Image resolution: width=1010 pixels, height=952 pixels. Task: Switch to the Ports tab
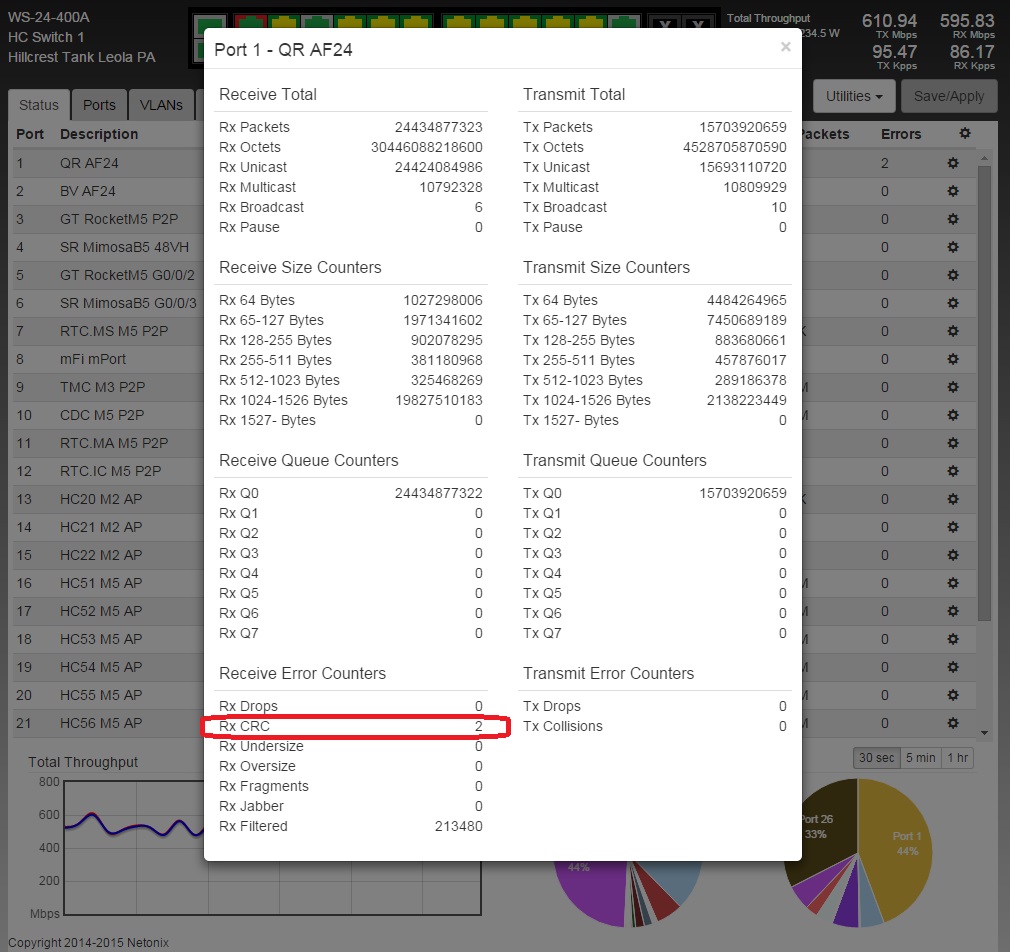click(x=99, y=105)
